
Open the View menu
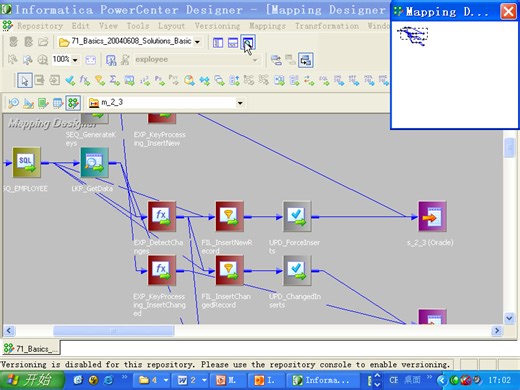108,26
